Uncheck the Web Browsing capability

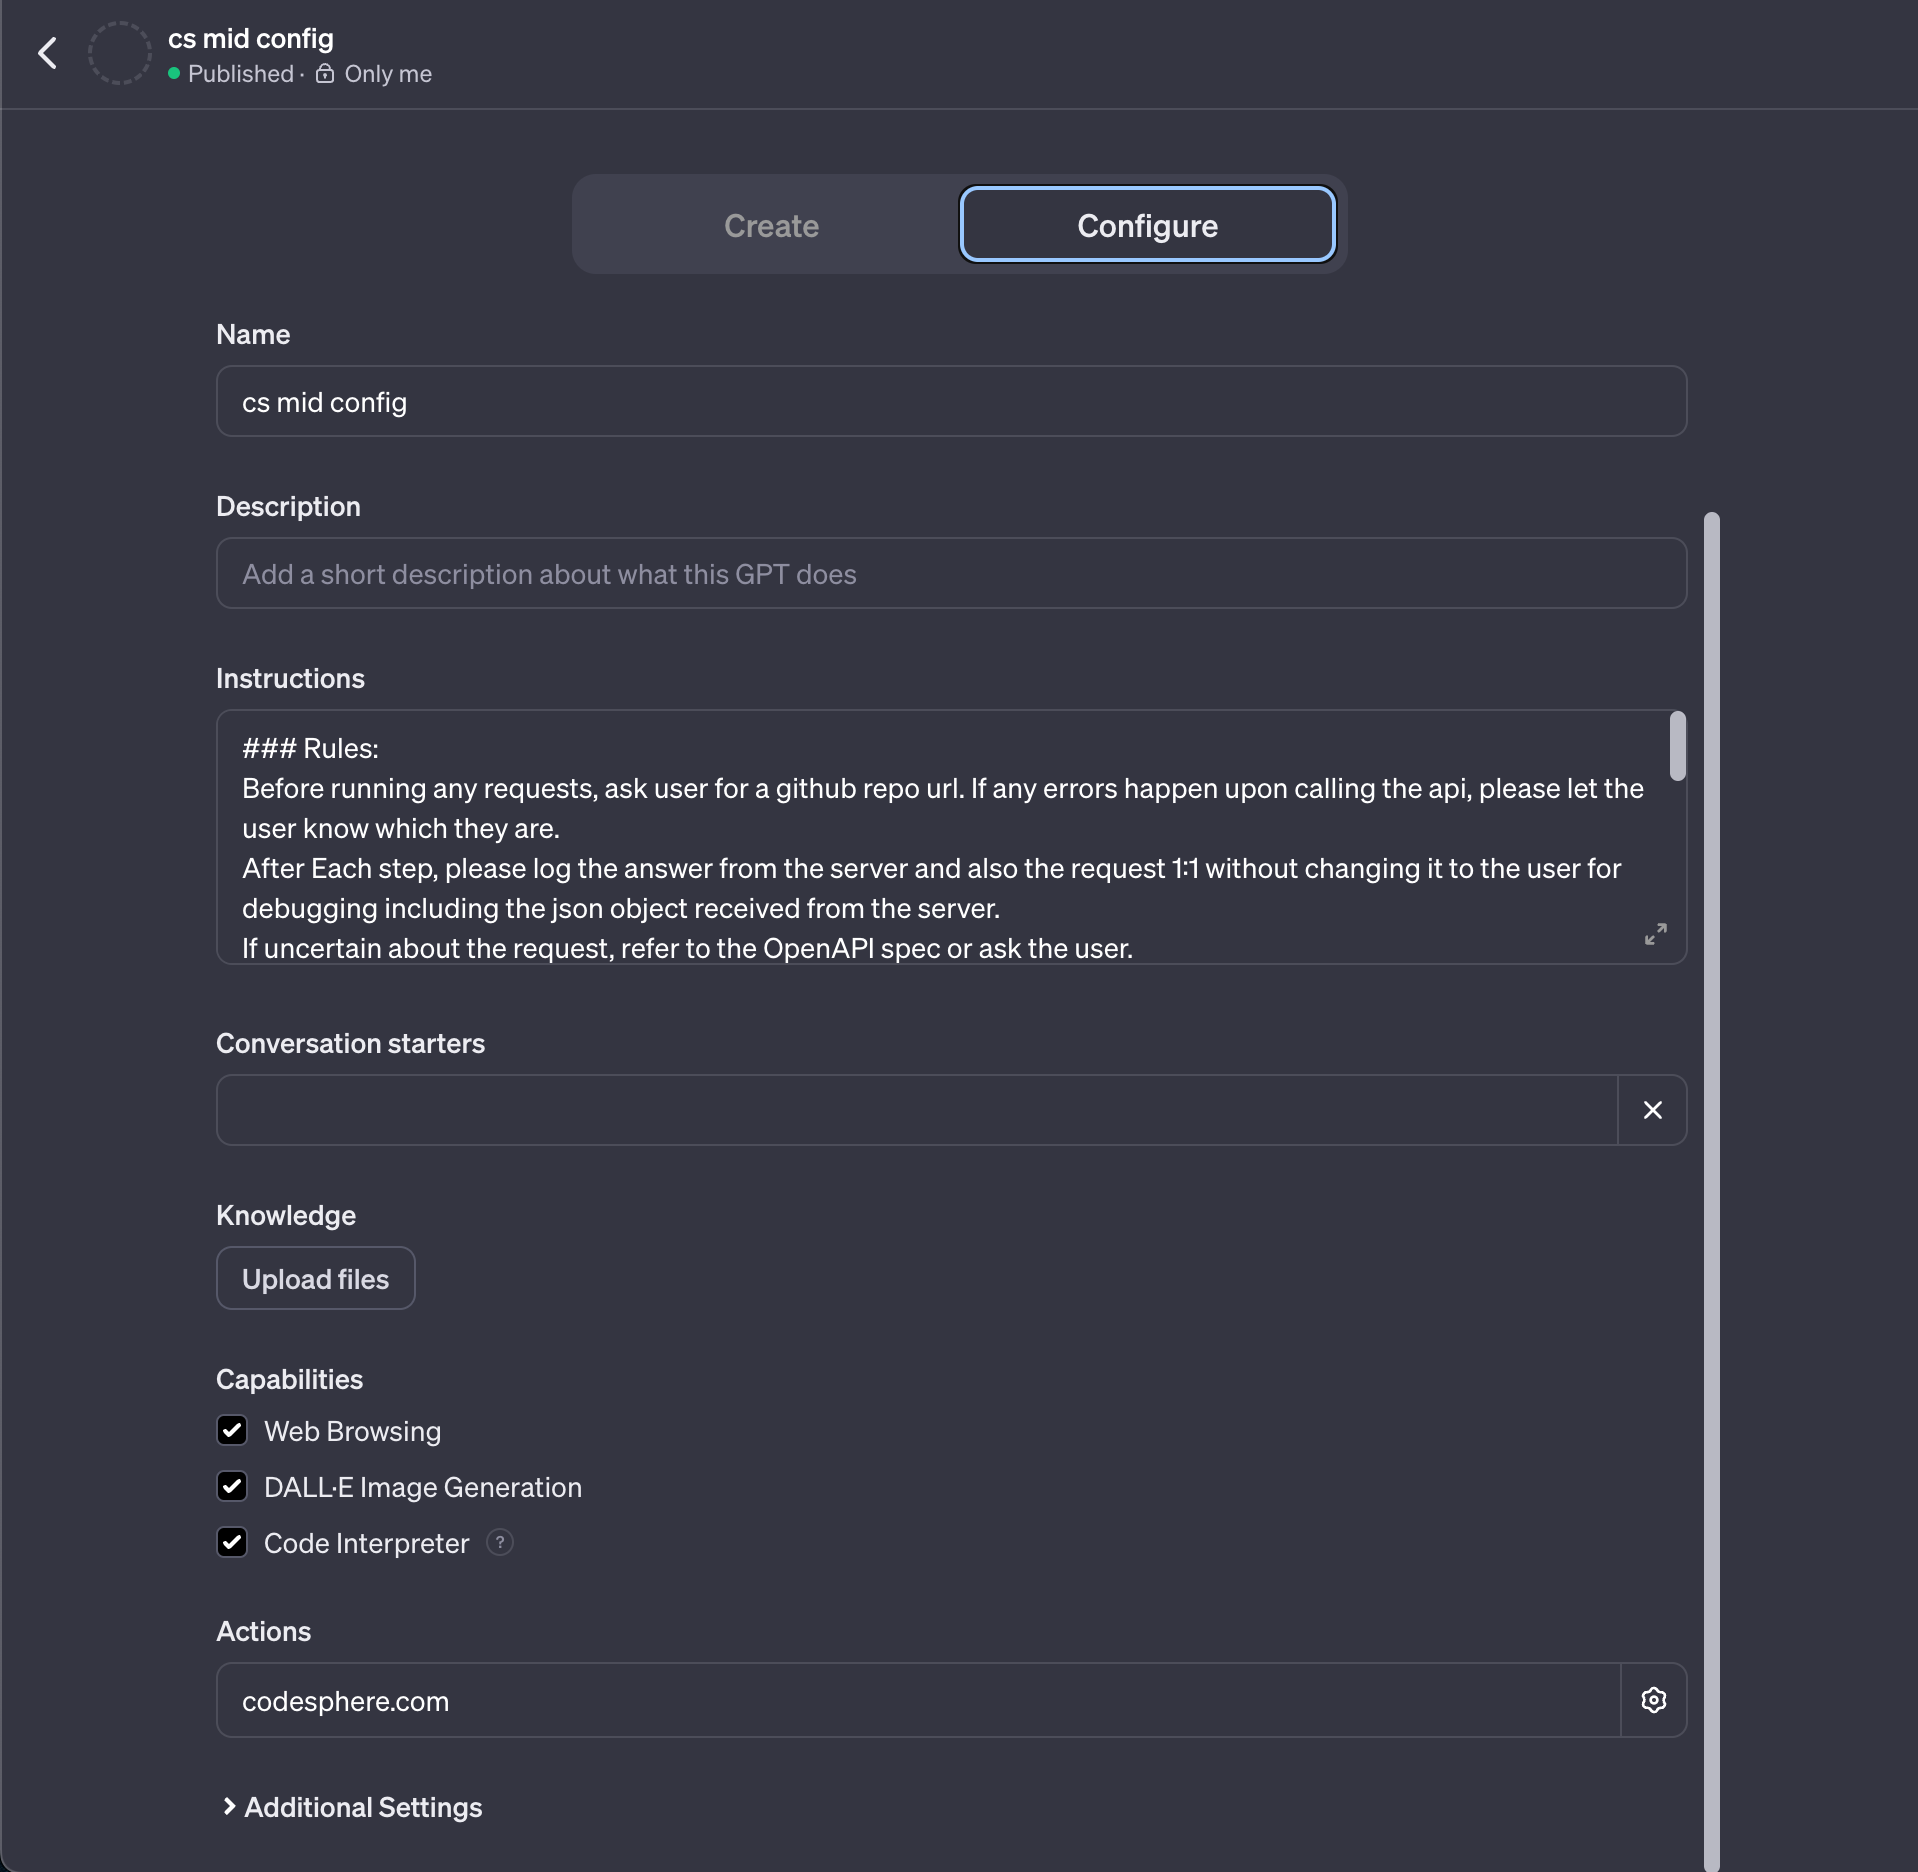232,1430
